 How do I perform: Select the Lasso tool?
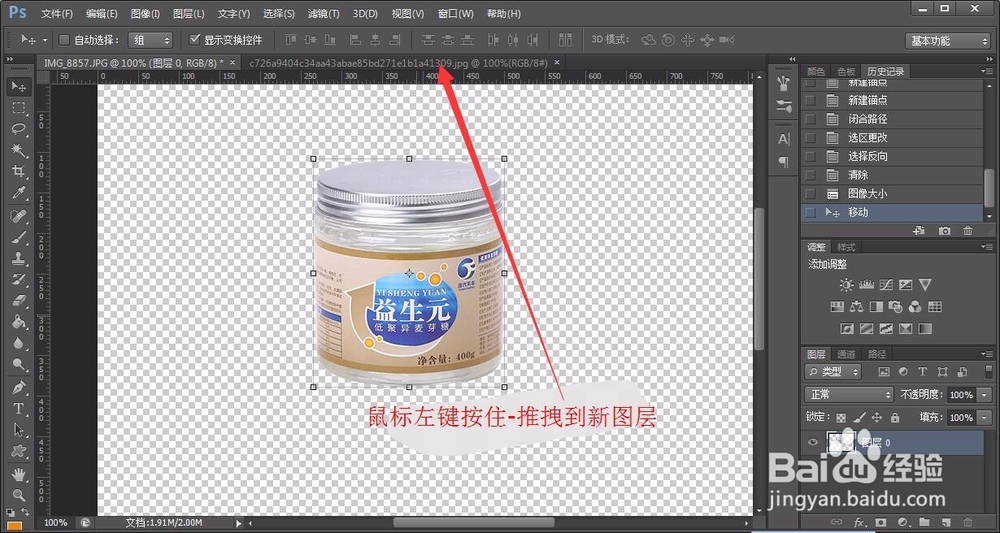(18, 128)
